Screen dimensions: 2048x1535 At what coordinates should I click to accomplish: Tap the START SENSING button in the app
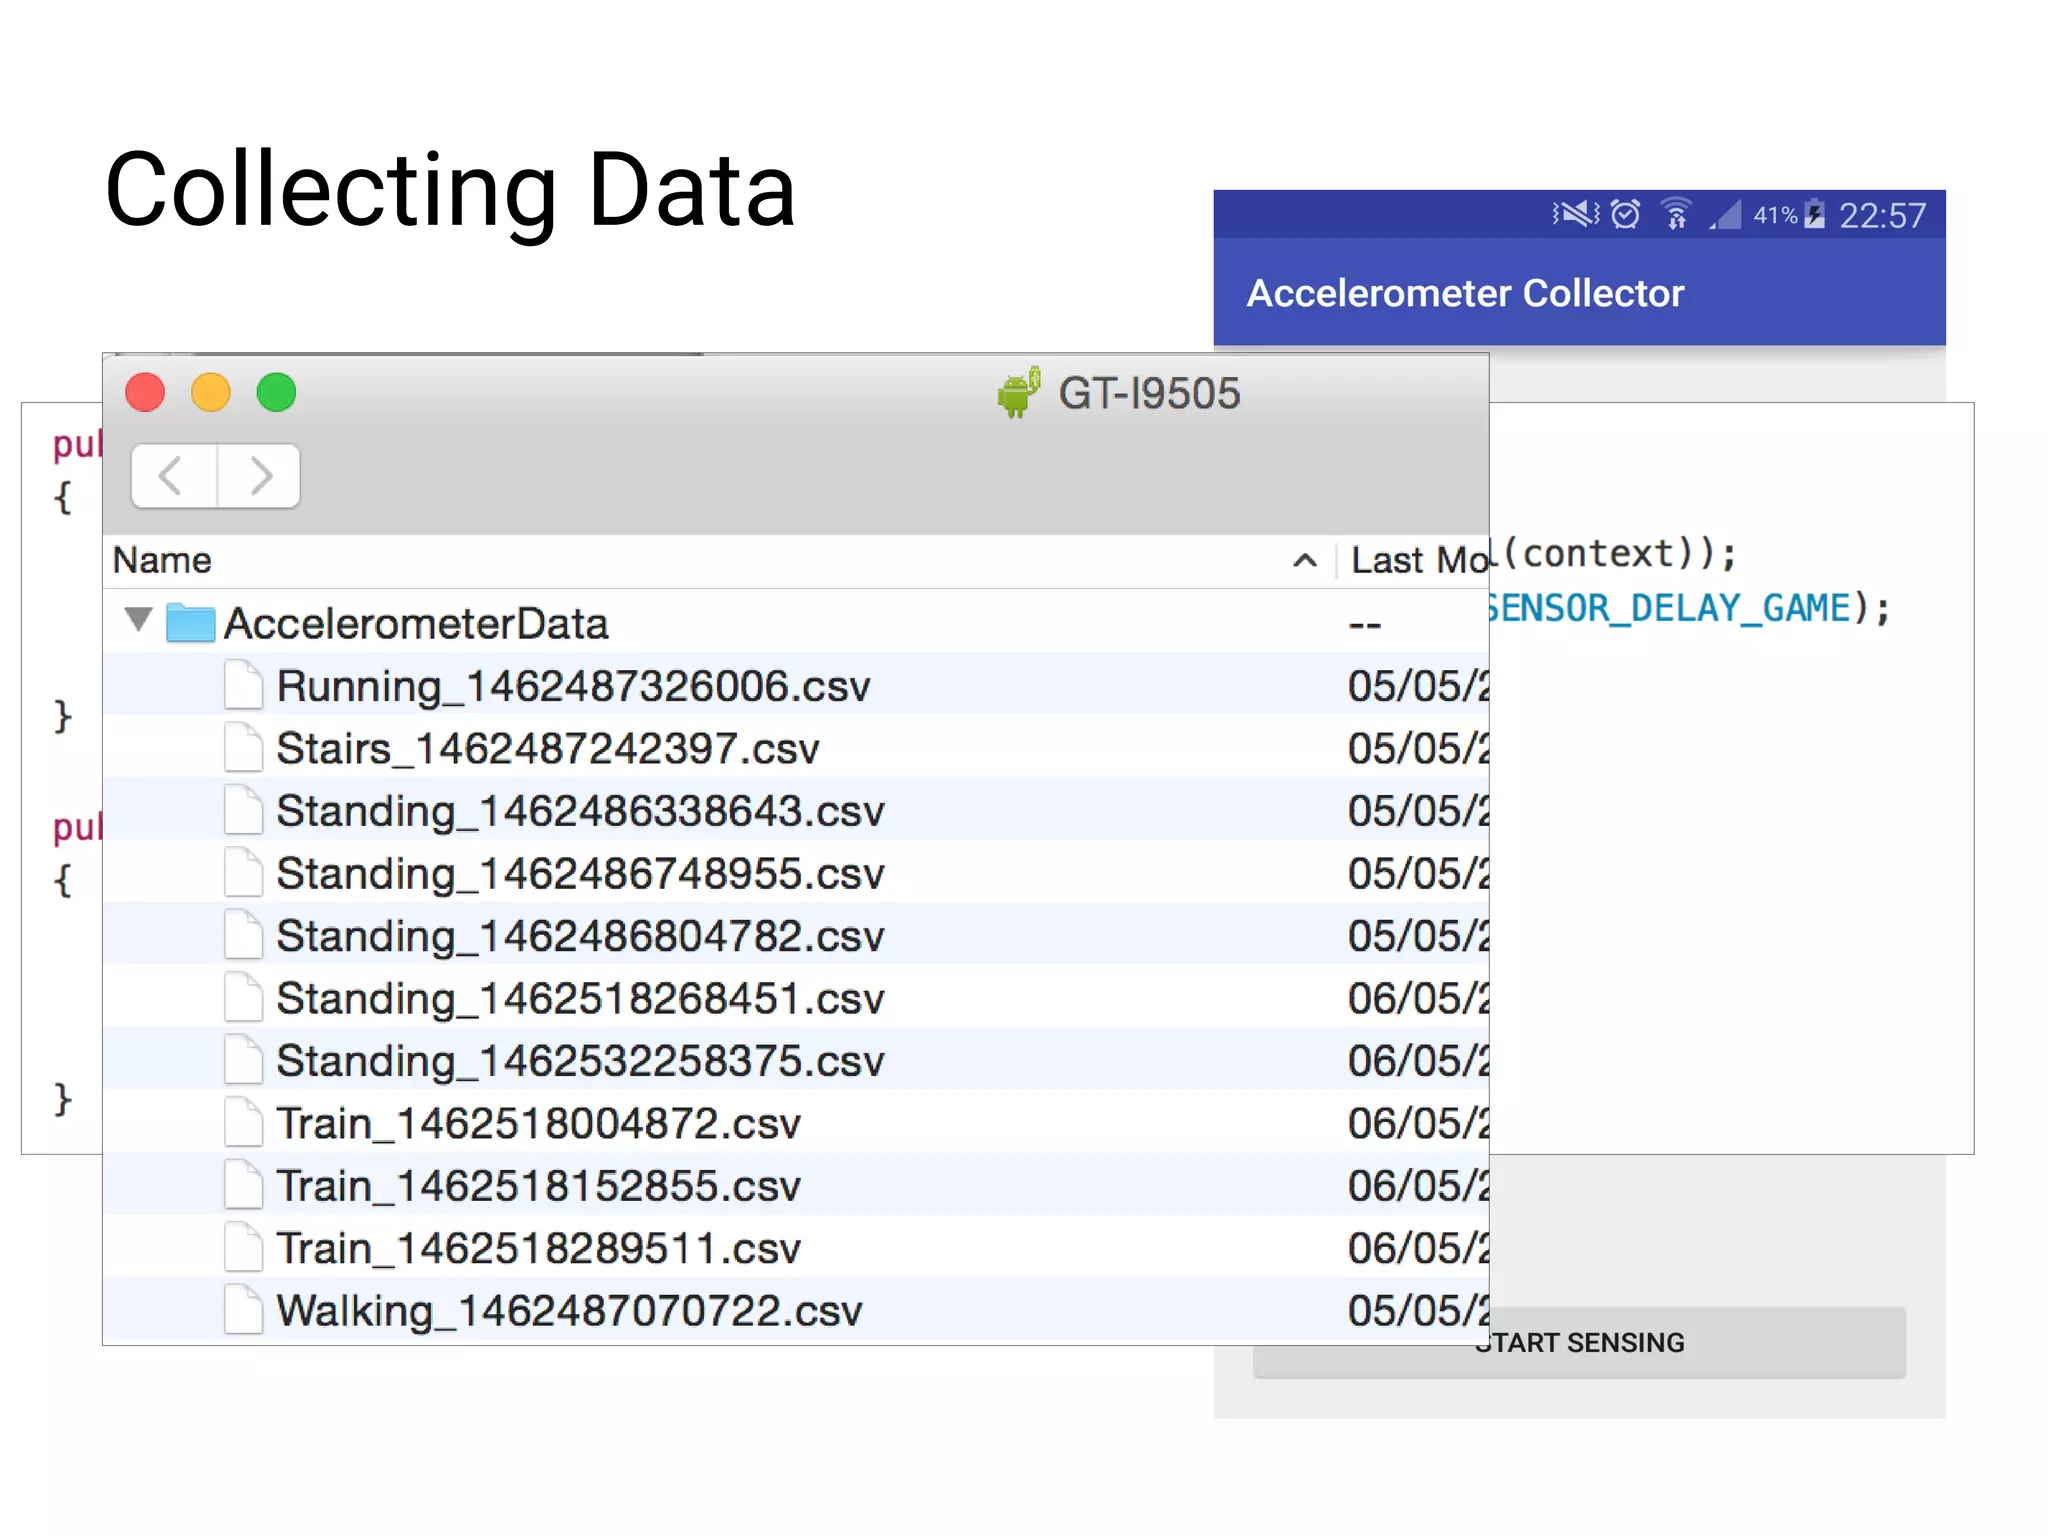point(1579,1342)
